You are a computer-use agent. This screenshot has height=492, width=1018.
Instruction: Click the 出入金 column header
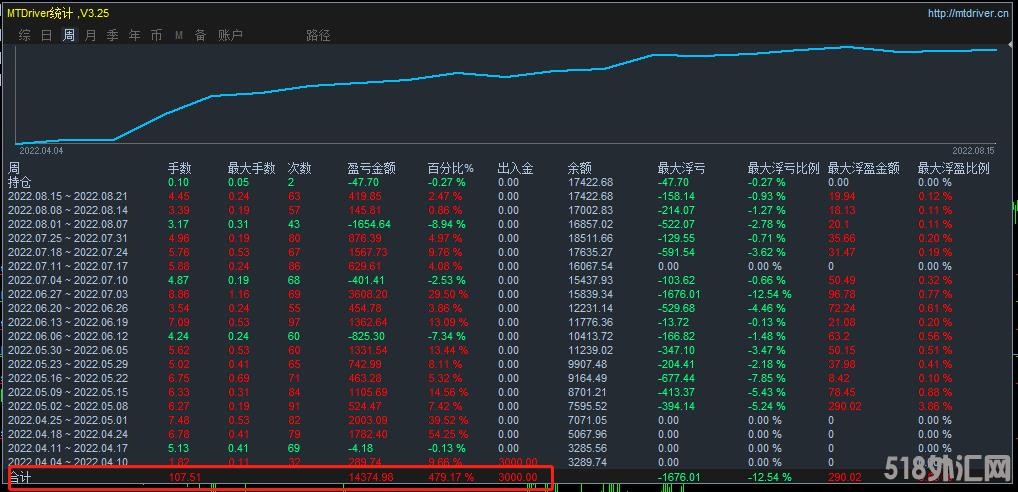515,169
